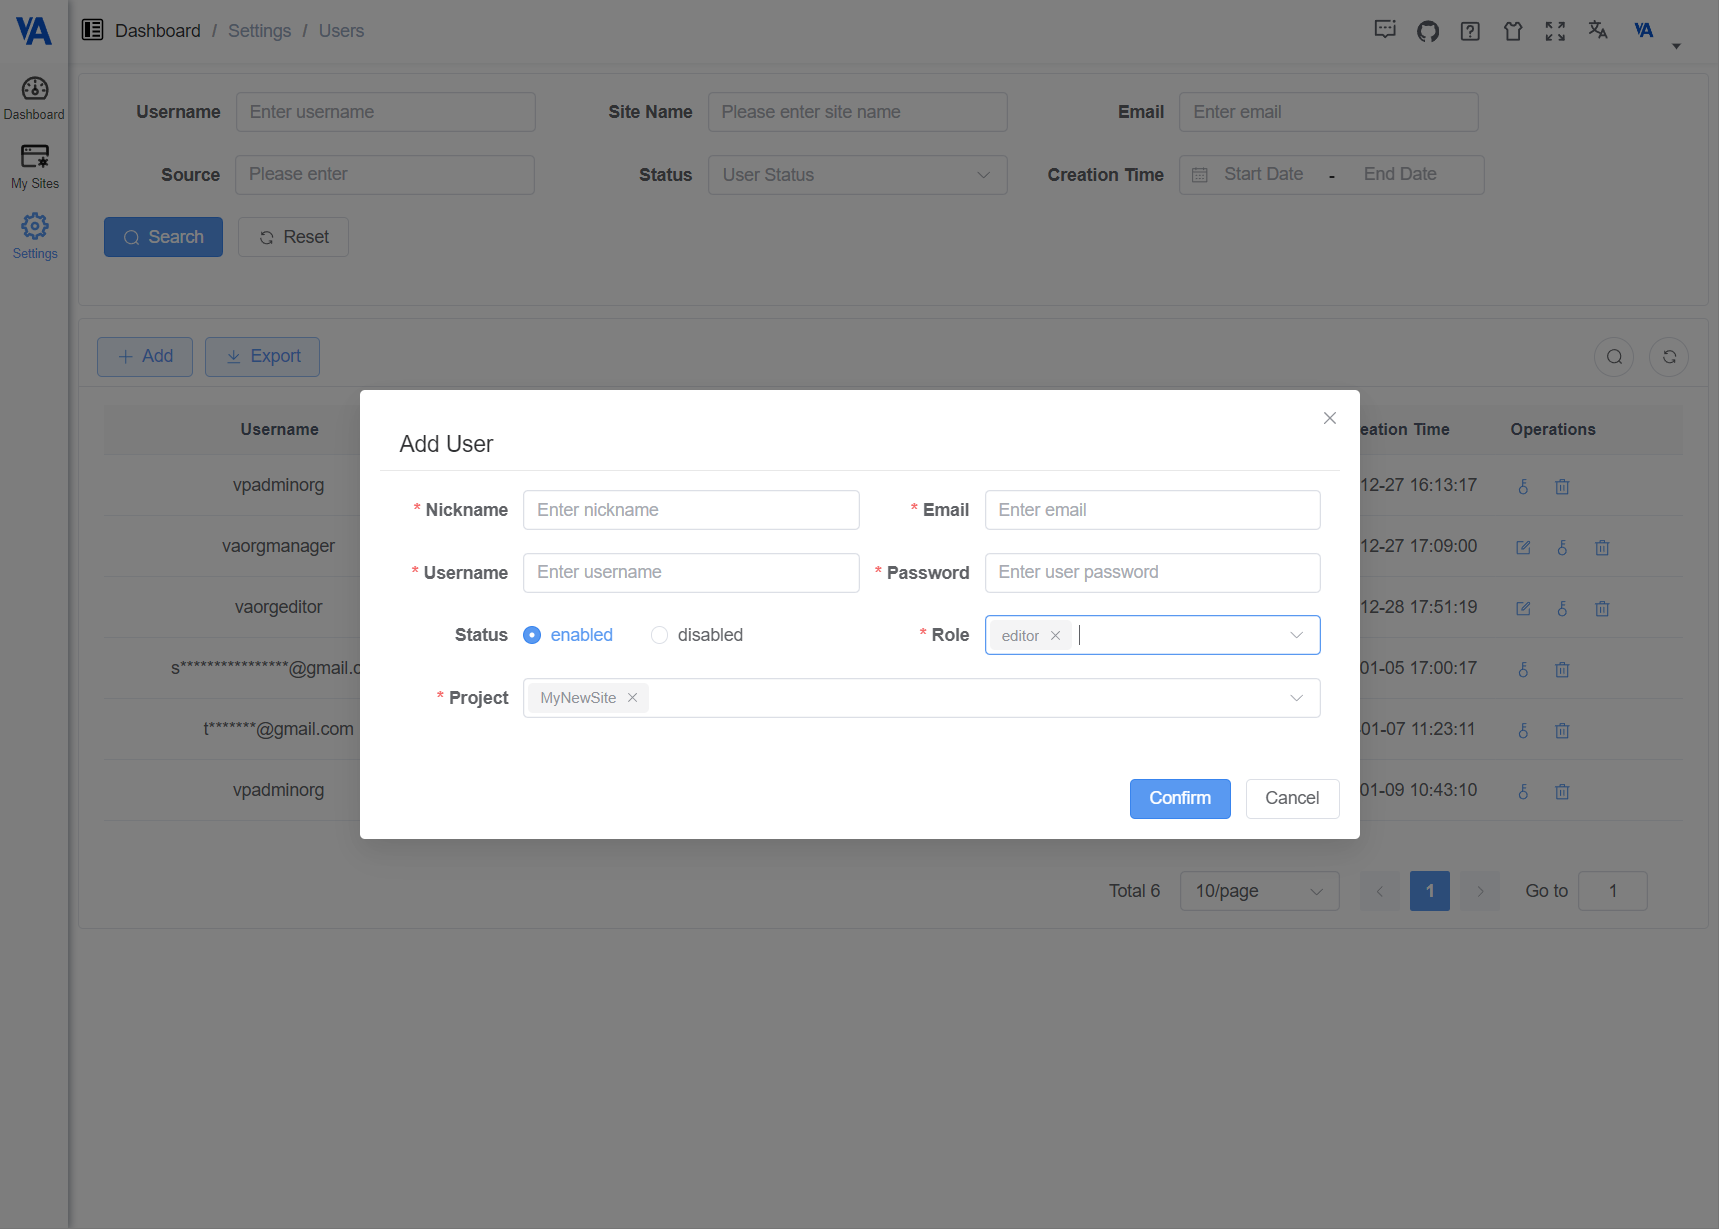Screen dimensions: 1719x1229
Task: Toggle the sidebar collapse icon
Action: [x=93, y=30]
